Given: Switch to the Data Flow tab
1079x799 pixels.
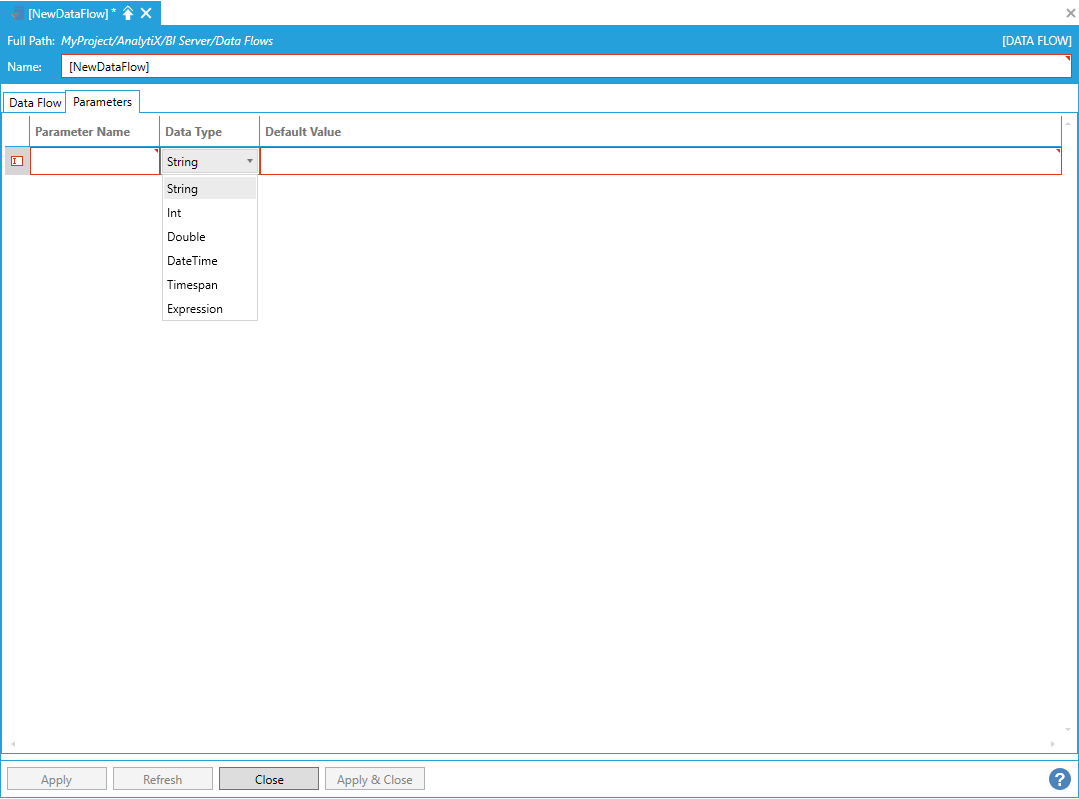Looking at the screenshot, I should click(35, 103).
